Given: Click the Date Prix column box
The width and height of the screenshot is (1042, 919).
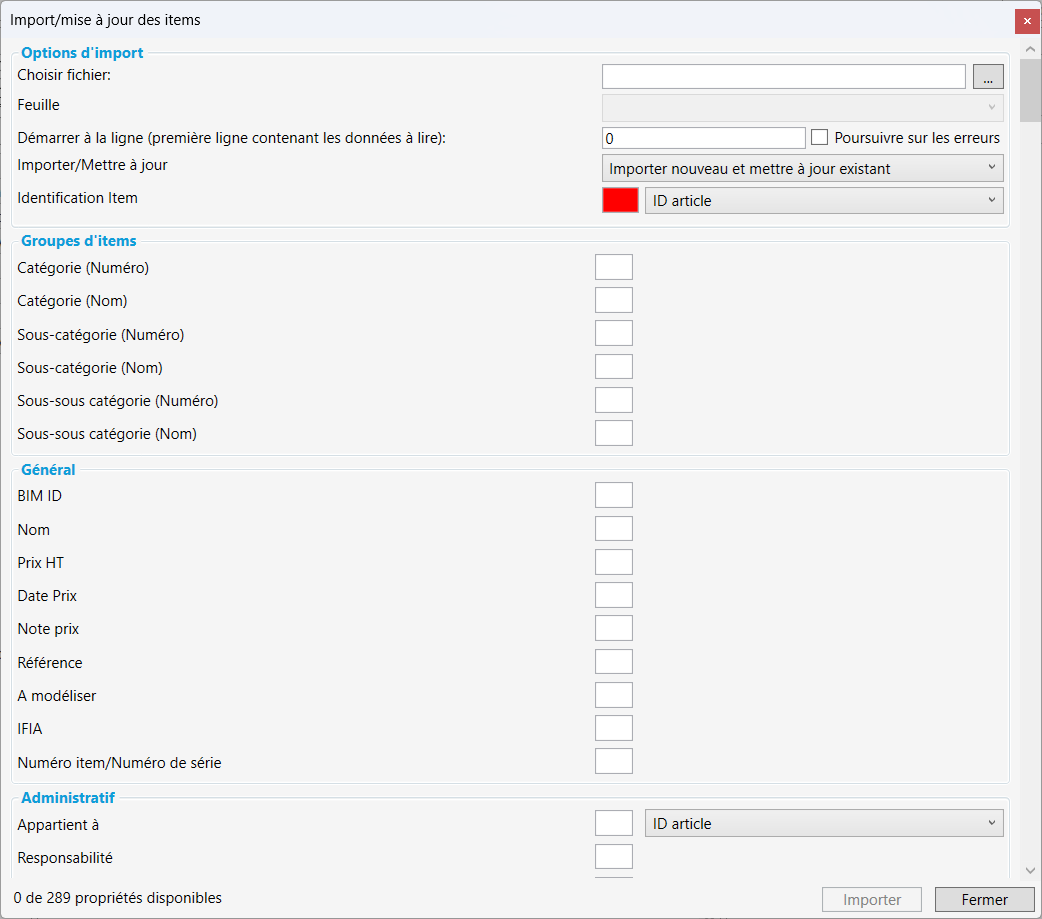Looking at the screenshot, I should click(614, 595).
